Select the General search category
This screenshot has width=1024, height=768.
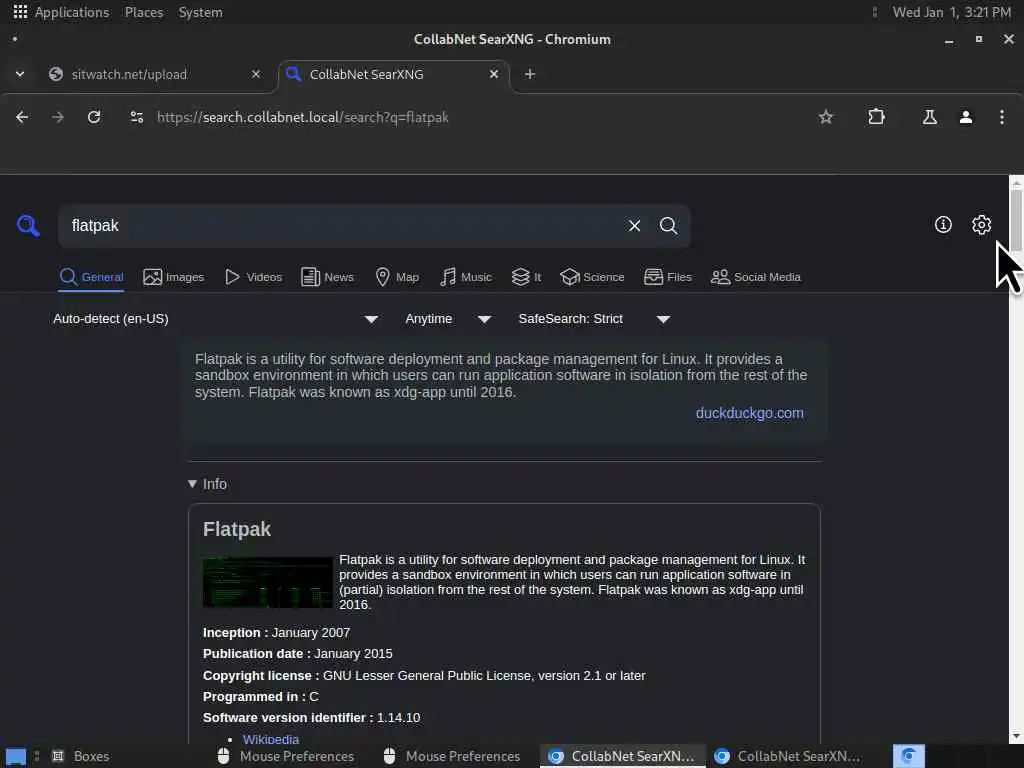[x=91, y=277]
